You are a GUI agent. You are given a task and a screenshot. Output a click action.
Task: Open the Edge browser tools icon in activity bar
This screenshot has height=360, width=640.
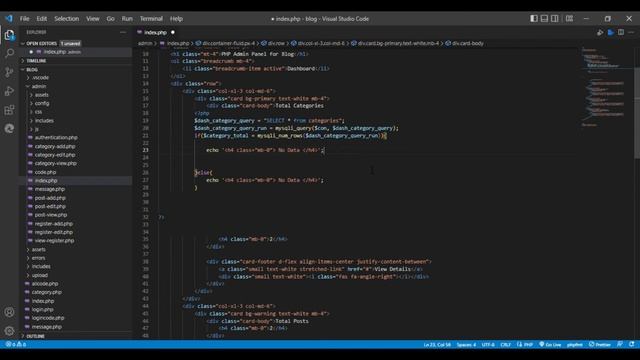(9, 129)
